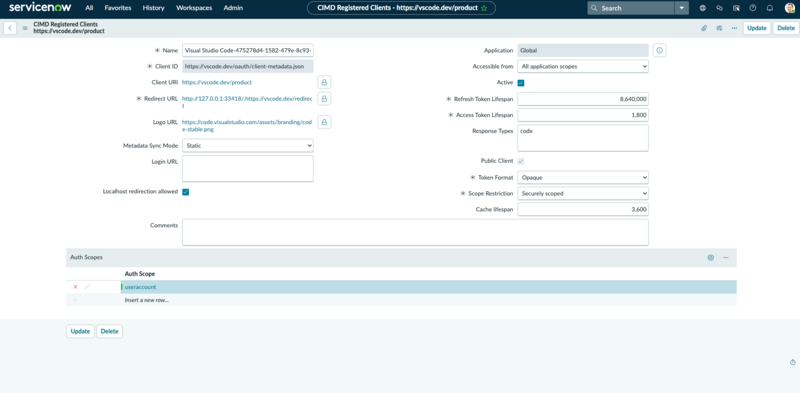
Task: Open the Metadata Sync Mode dropdown
Action: click(247, 145)
